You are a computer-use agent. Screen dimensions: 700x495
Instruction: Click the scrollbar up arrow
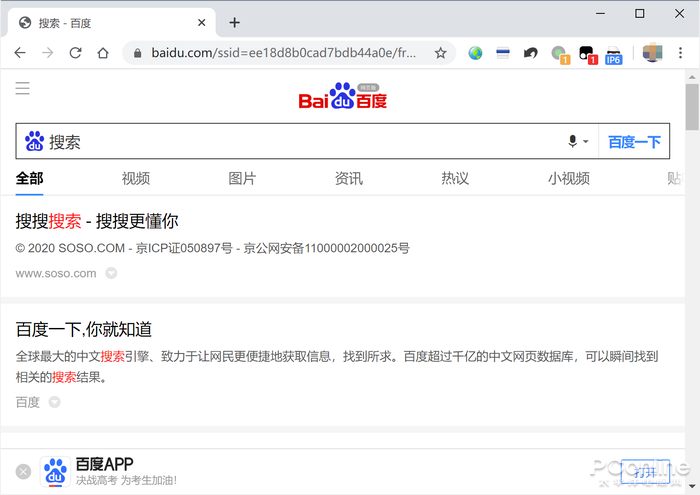[692, 77]
